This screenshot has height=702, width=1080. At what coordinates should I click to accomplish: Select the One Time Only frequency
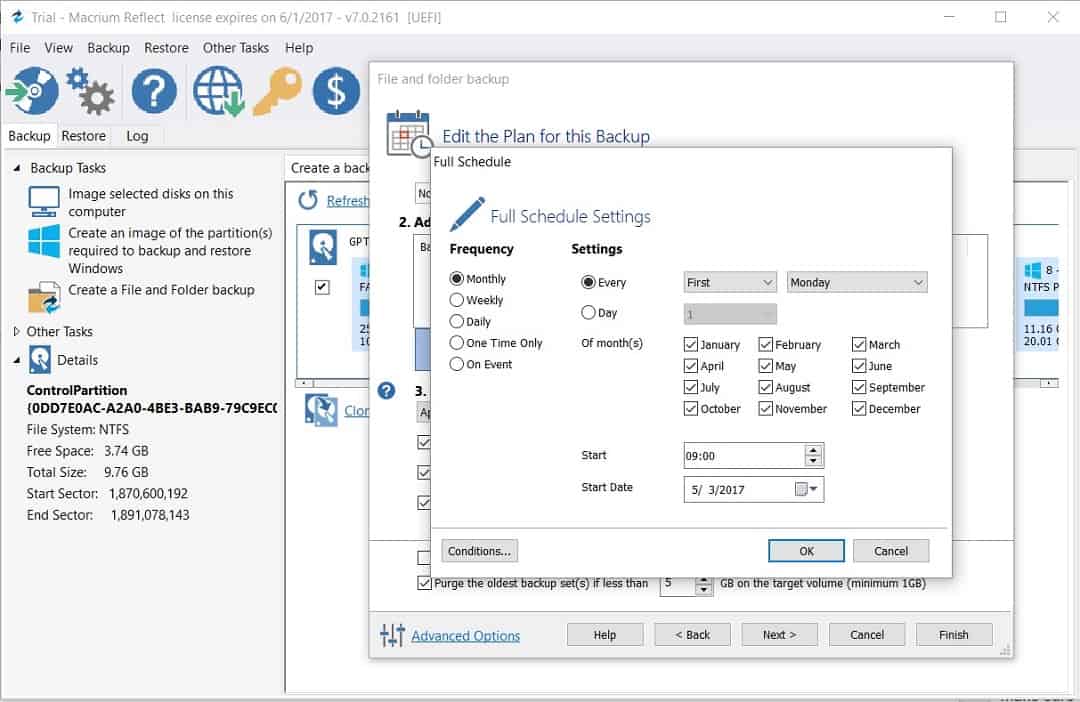456,342
